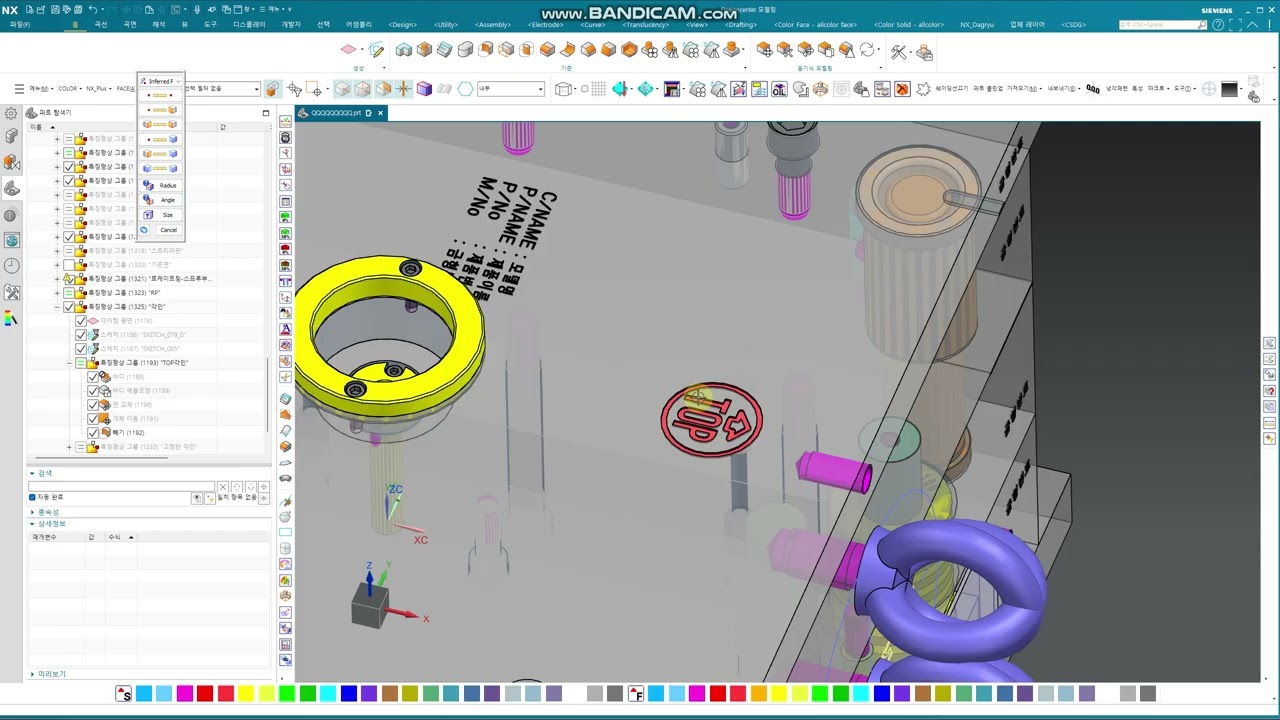1280x720 pixels.
Task: Click the Extrude feature icon
Action: [x=403, y=49]
